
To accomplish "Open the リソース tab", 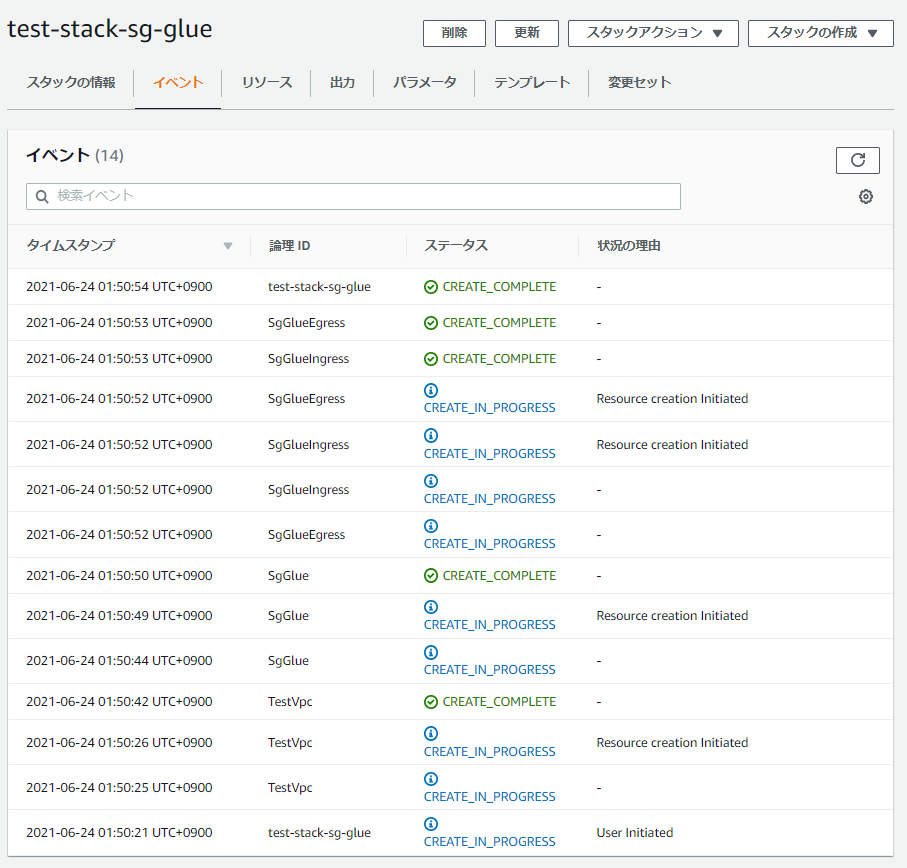I will tap(267, 82).
